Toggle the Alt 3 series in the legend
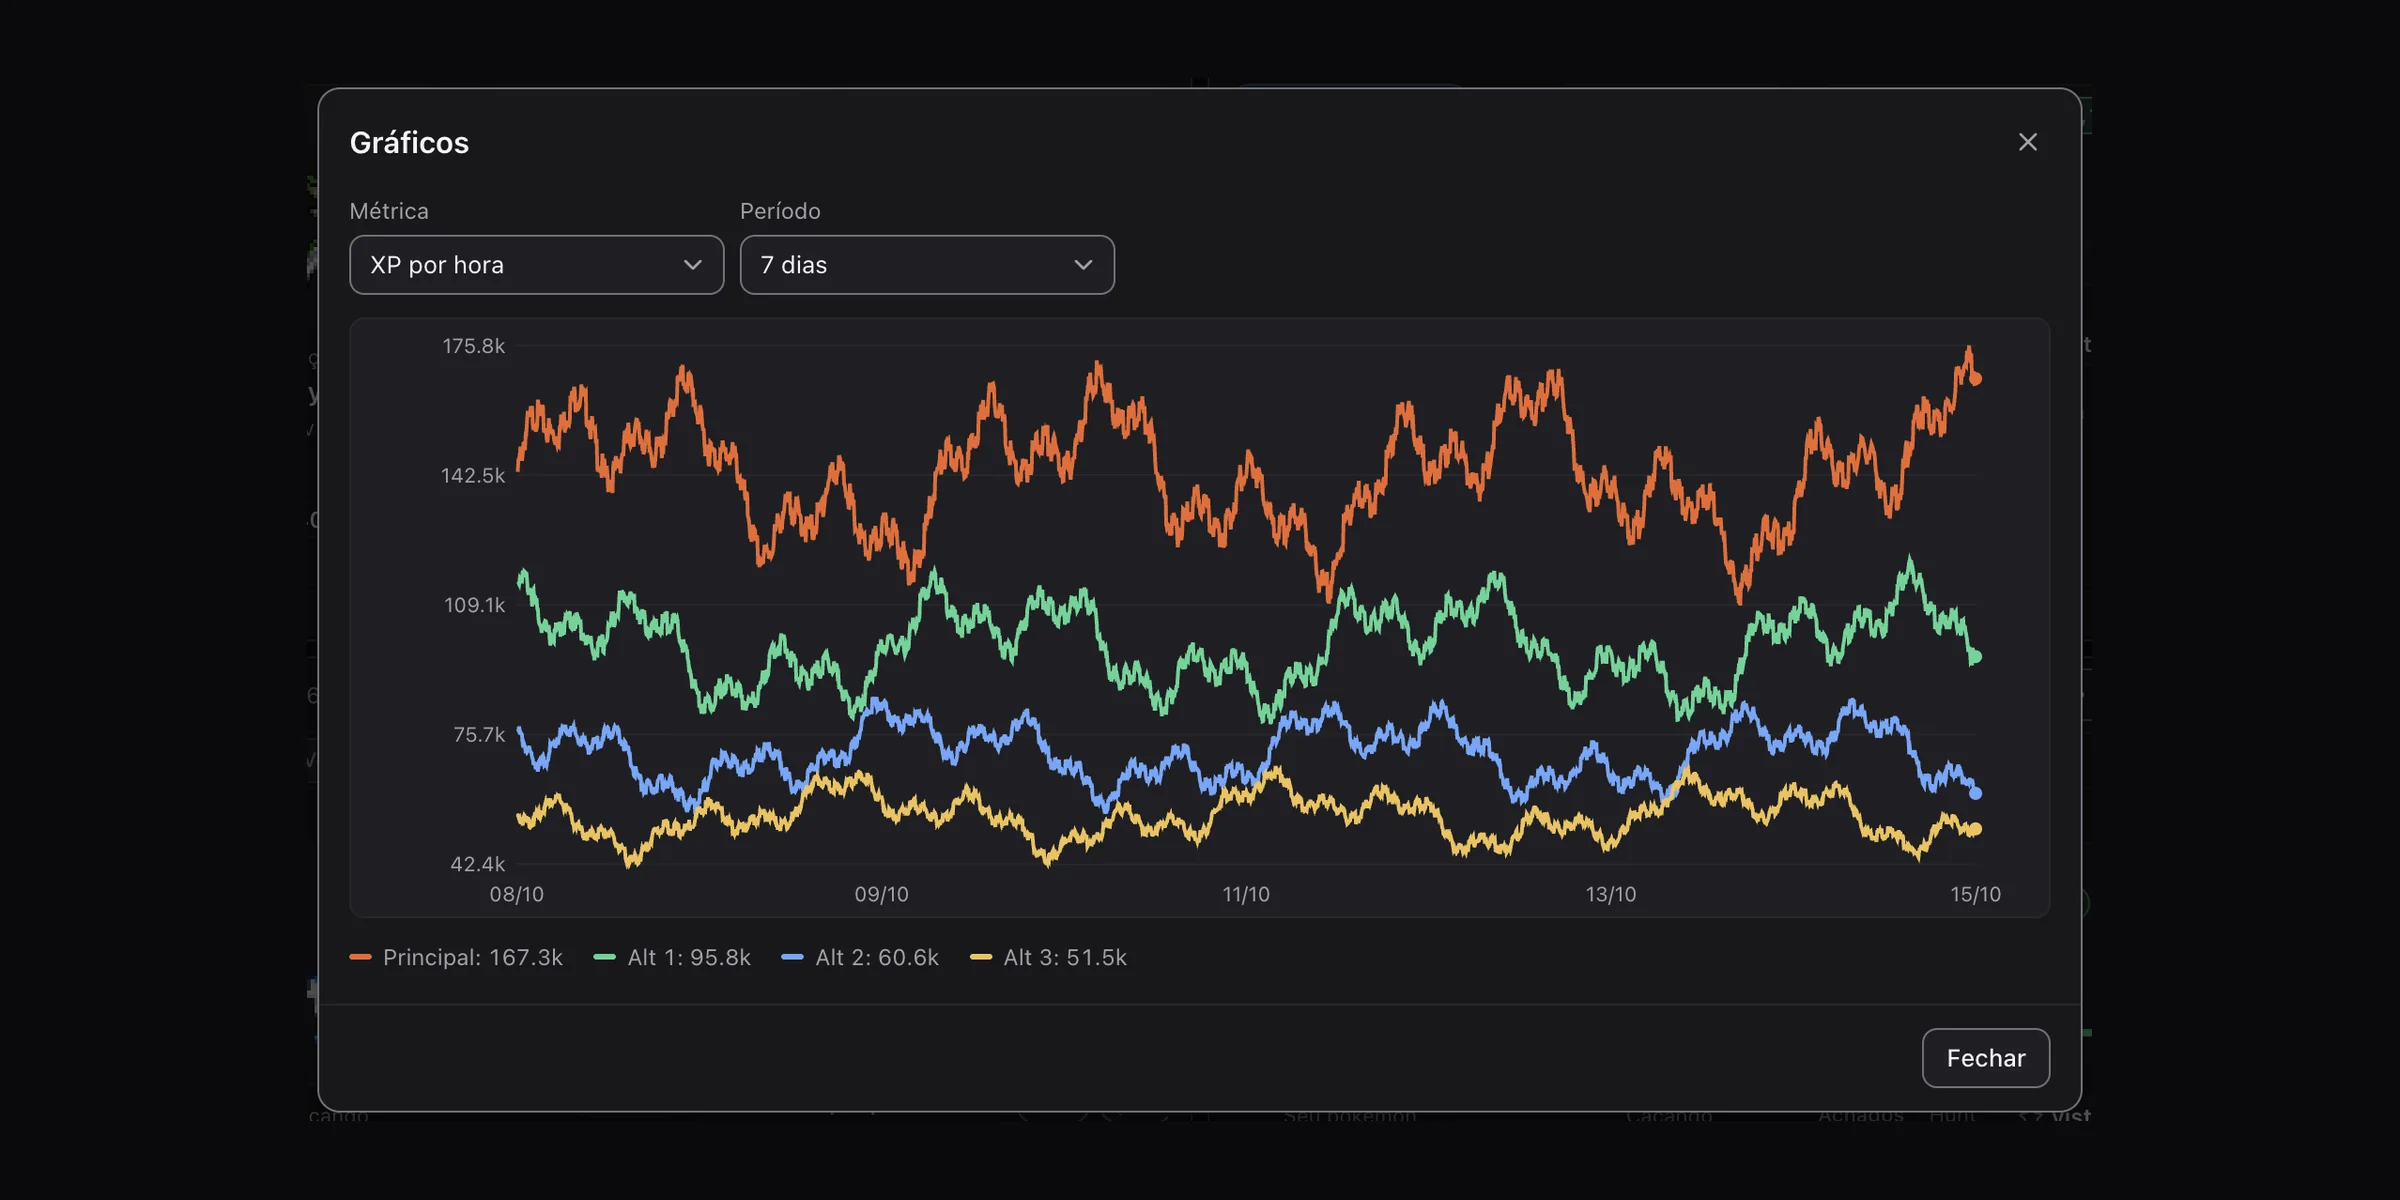 (x=1048, y=957)
